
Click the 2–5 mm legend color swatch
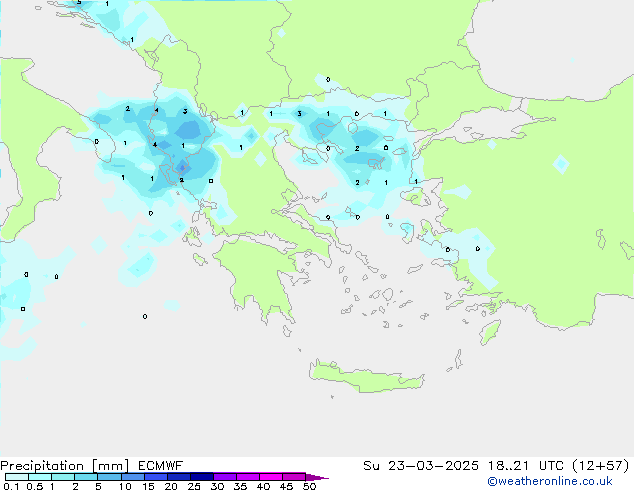click(x=86, y=477)
